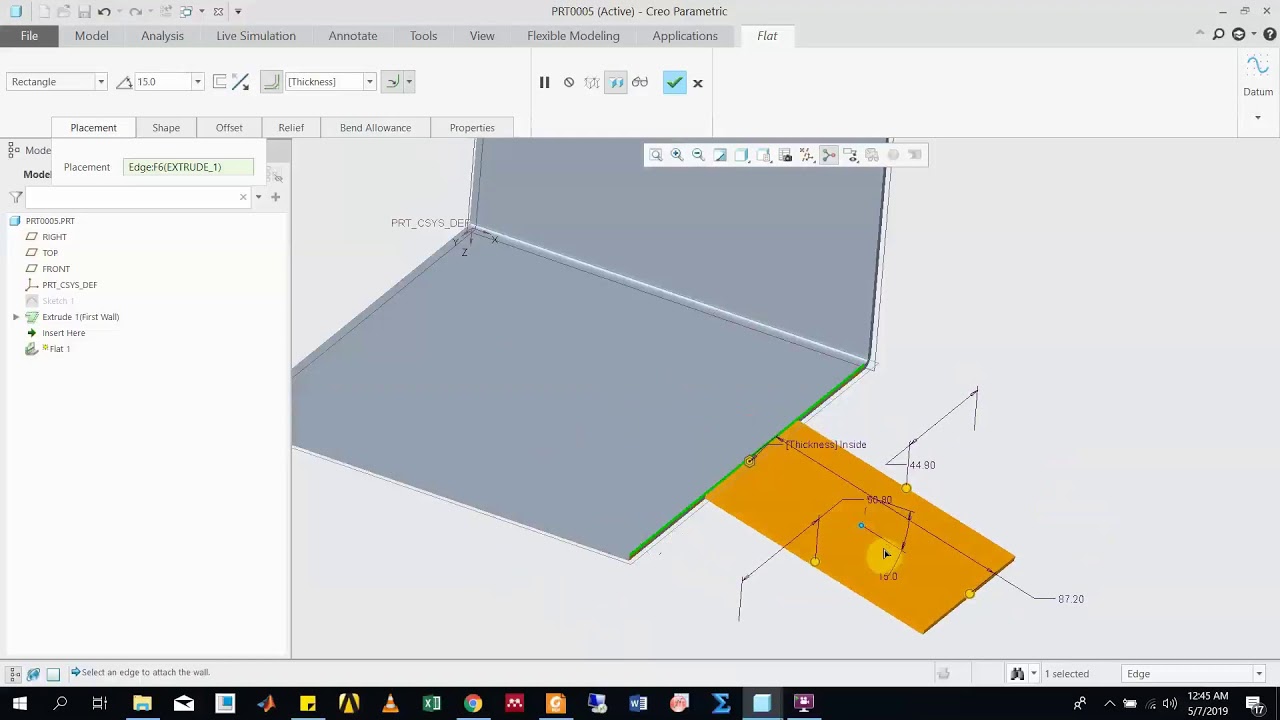Open the Datum Display Filters icon
The image size is (1280, 720).
[807, 155]
